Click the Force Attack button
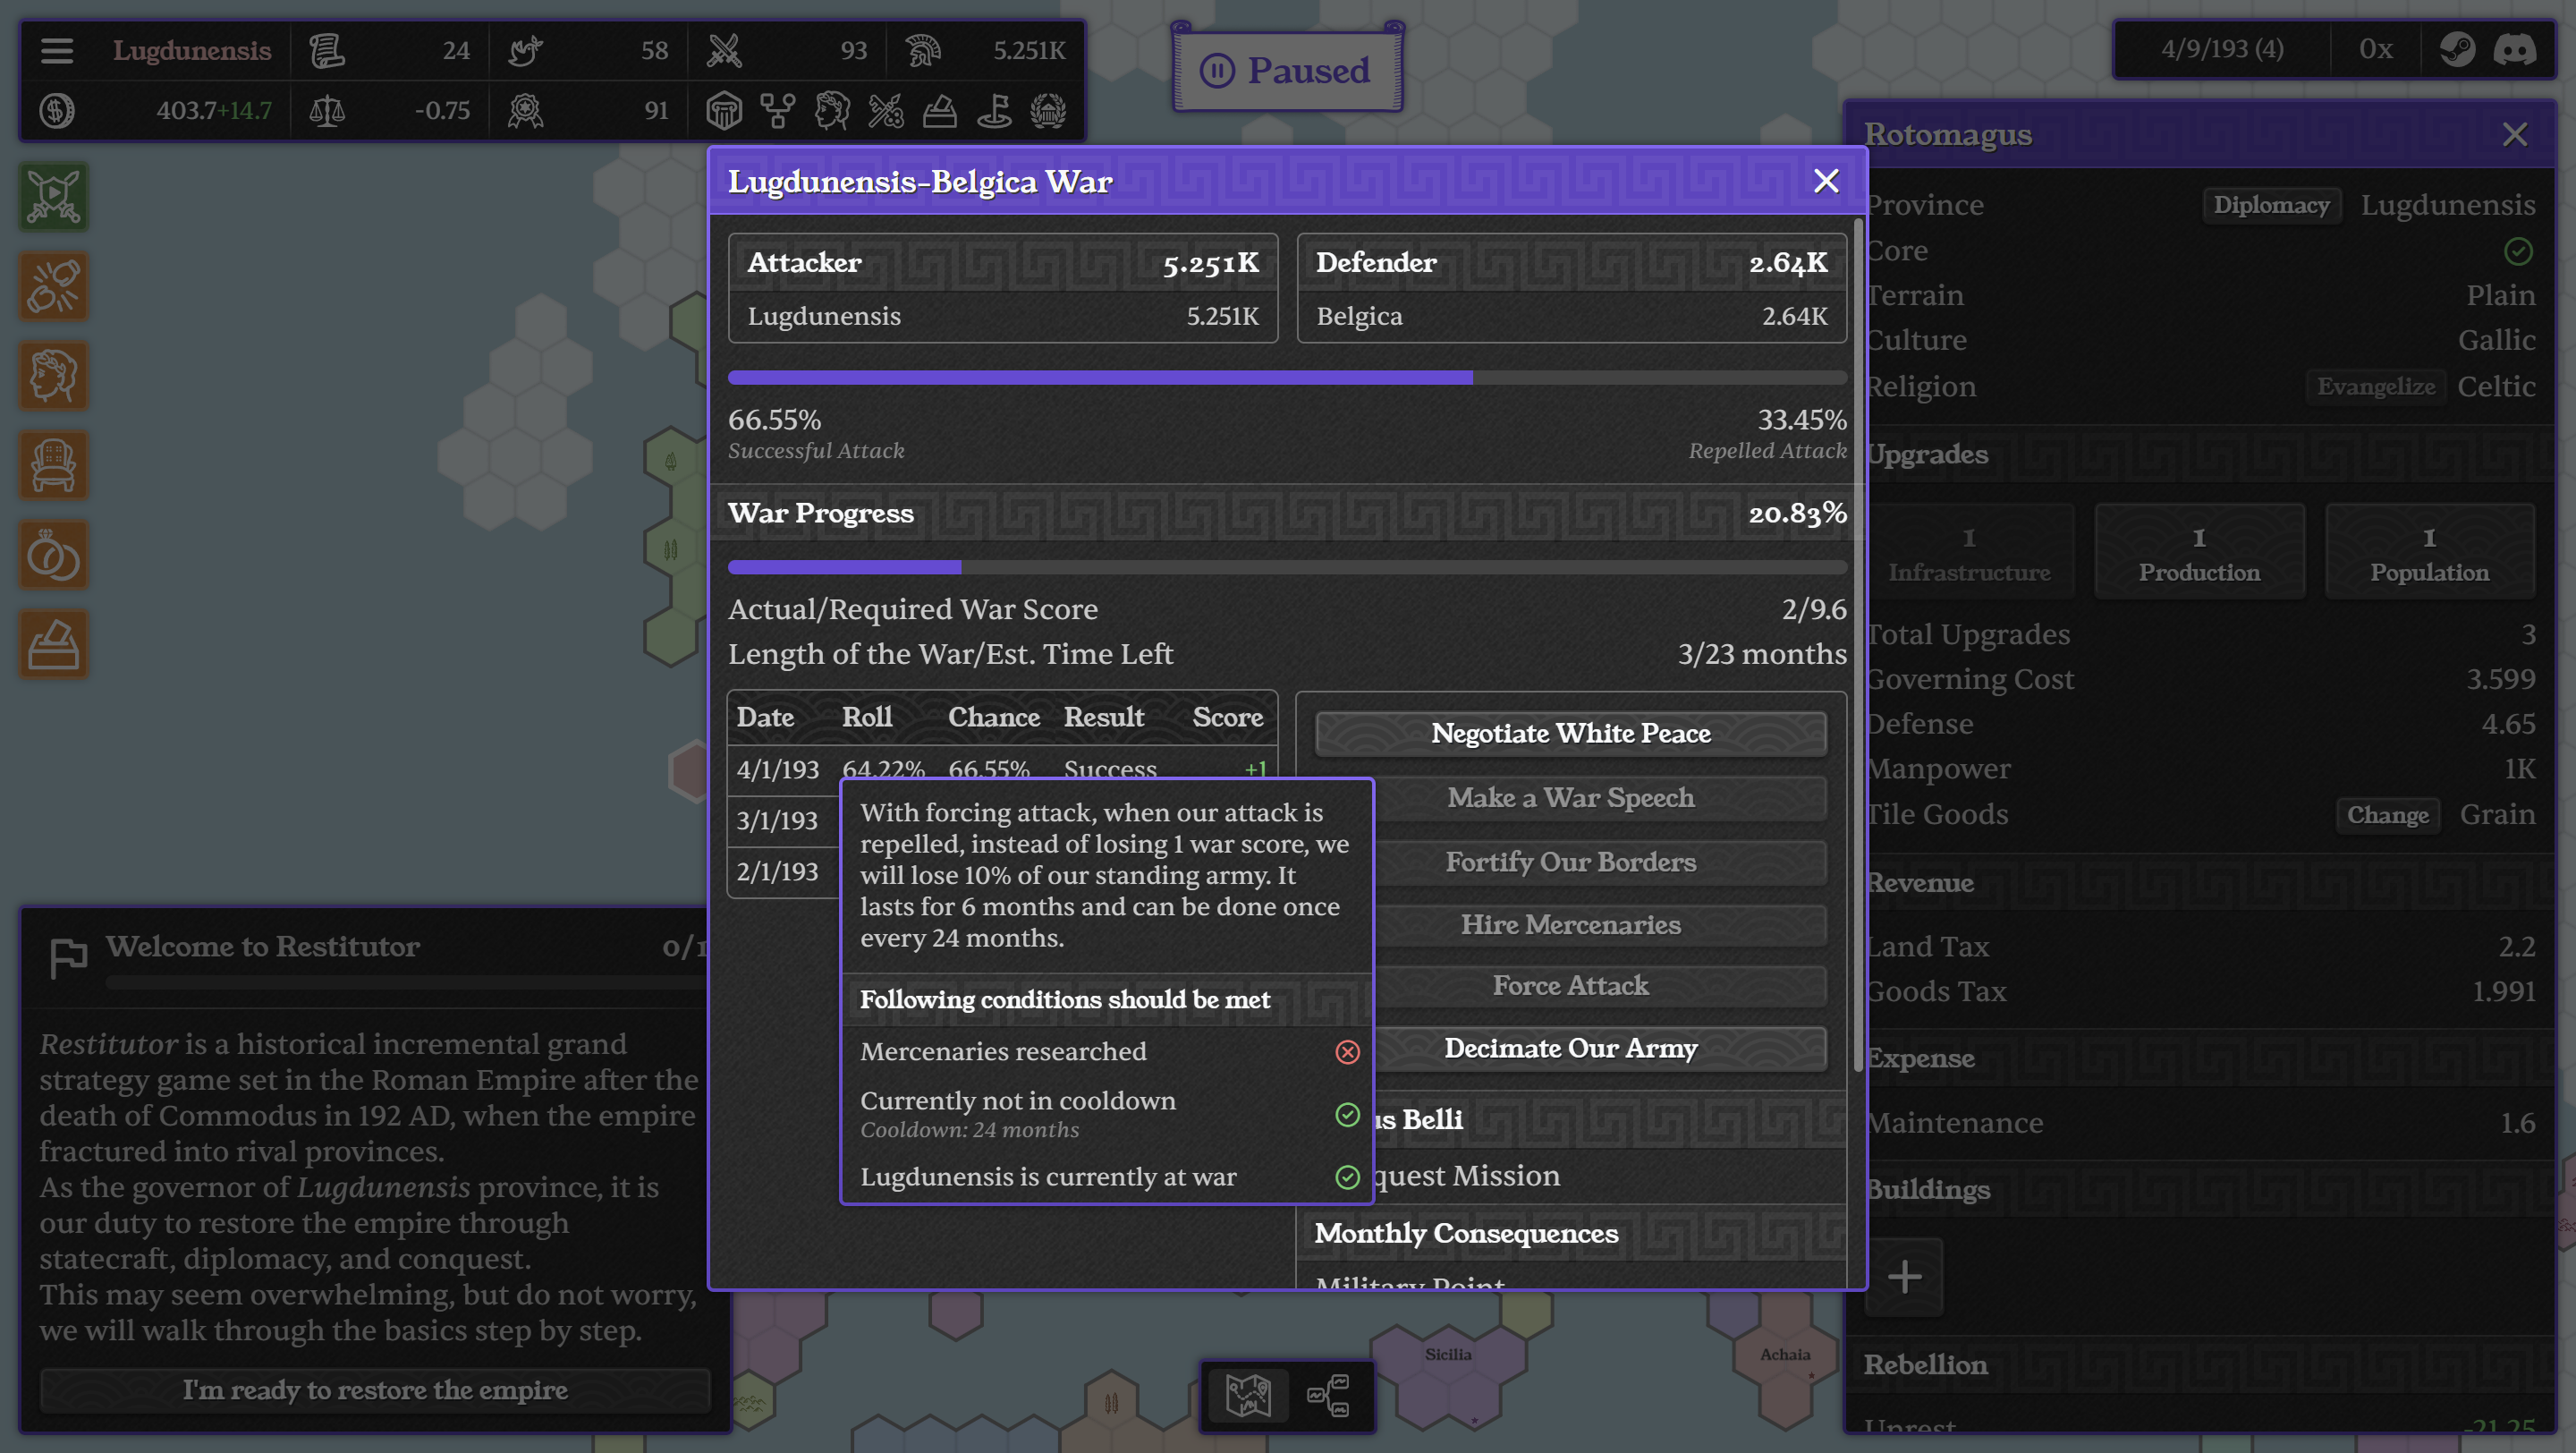The image size is (2576, 1453). 1570,985
